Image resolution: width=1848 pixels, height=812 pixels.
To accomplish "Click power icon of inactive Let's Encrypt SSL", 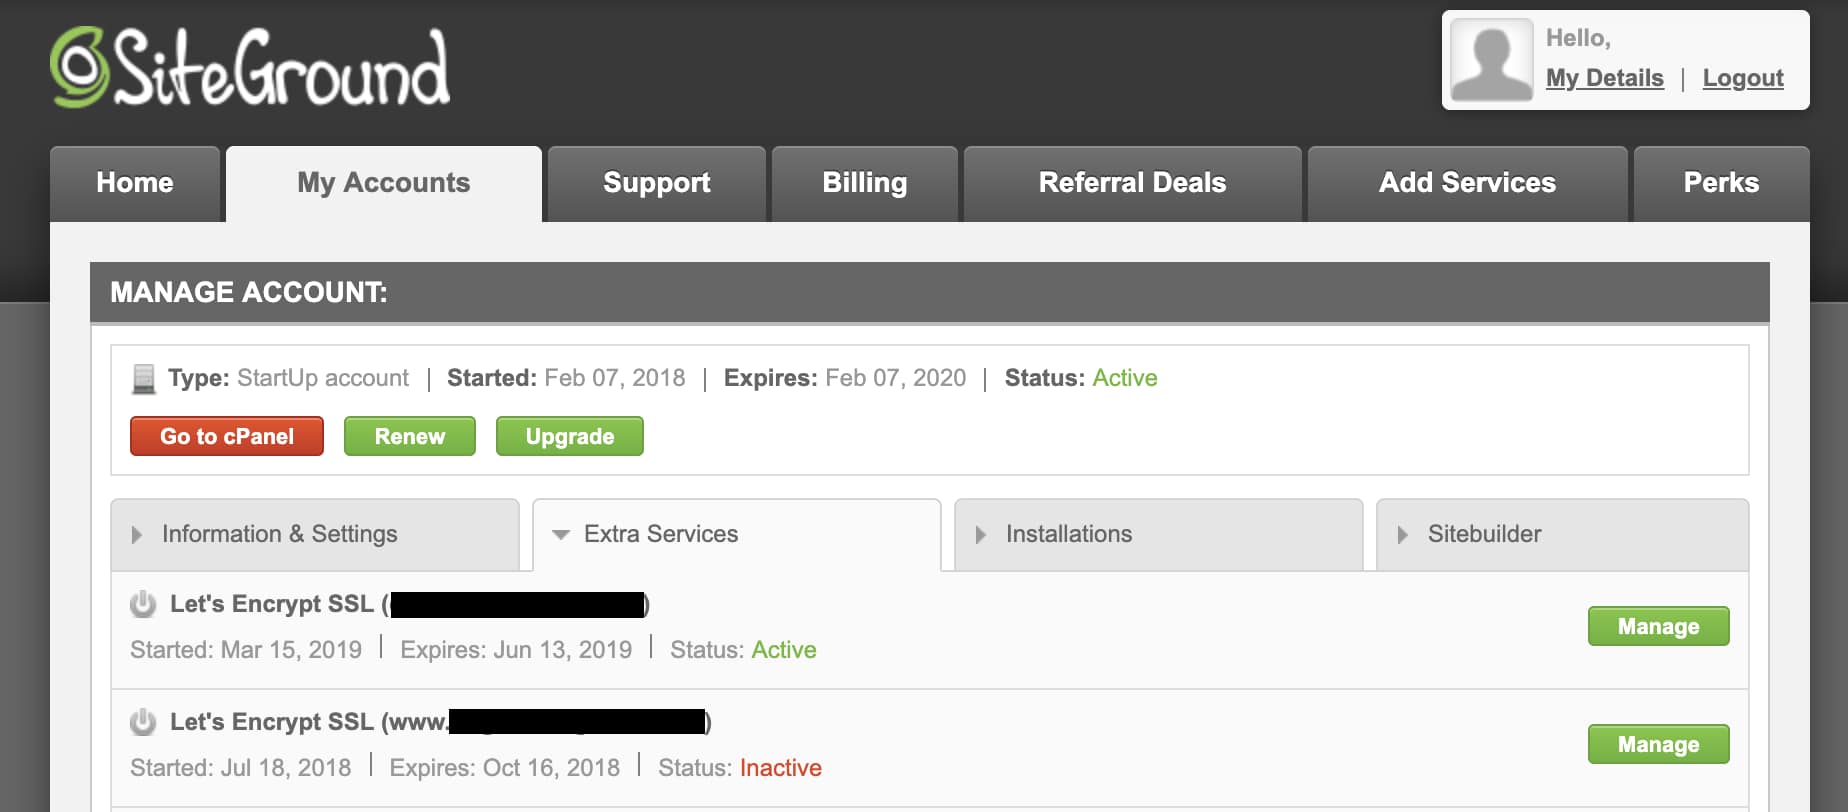I will point(143,722).
